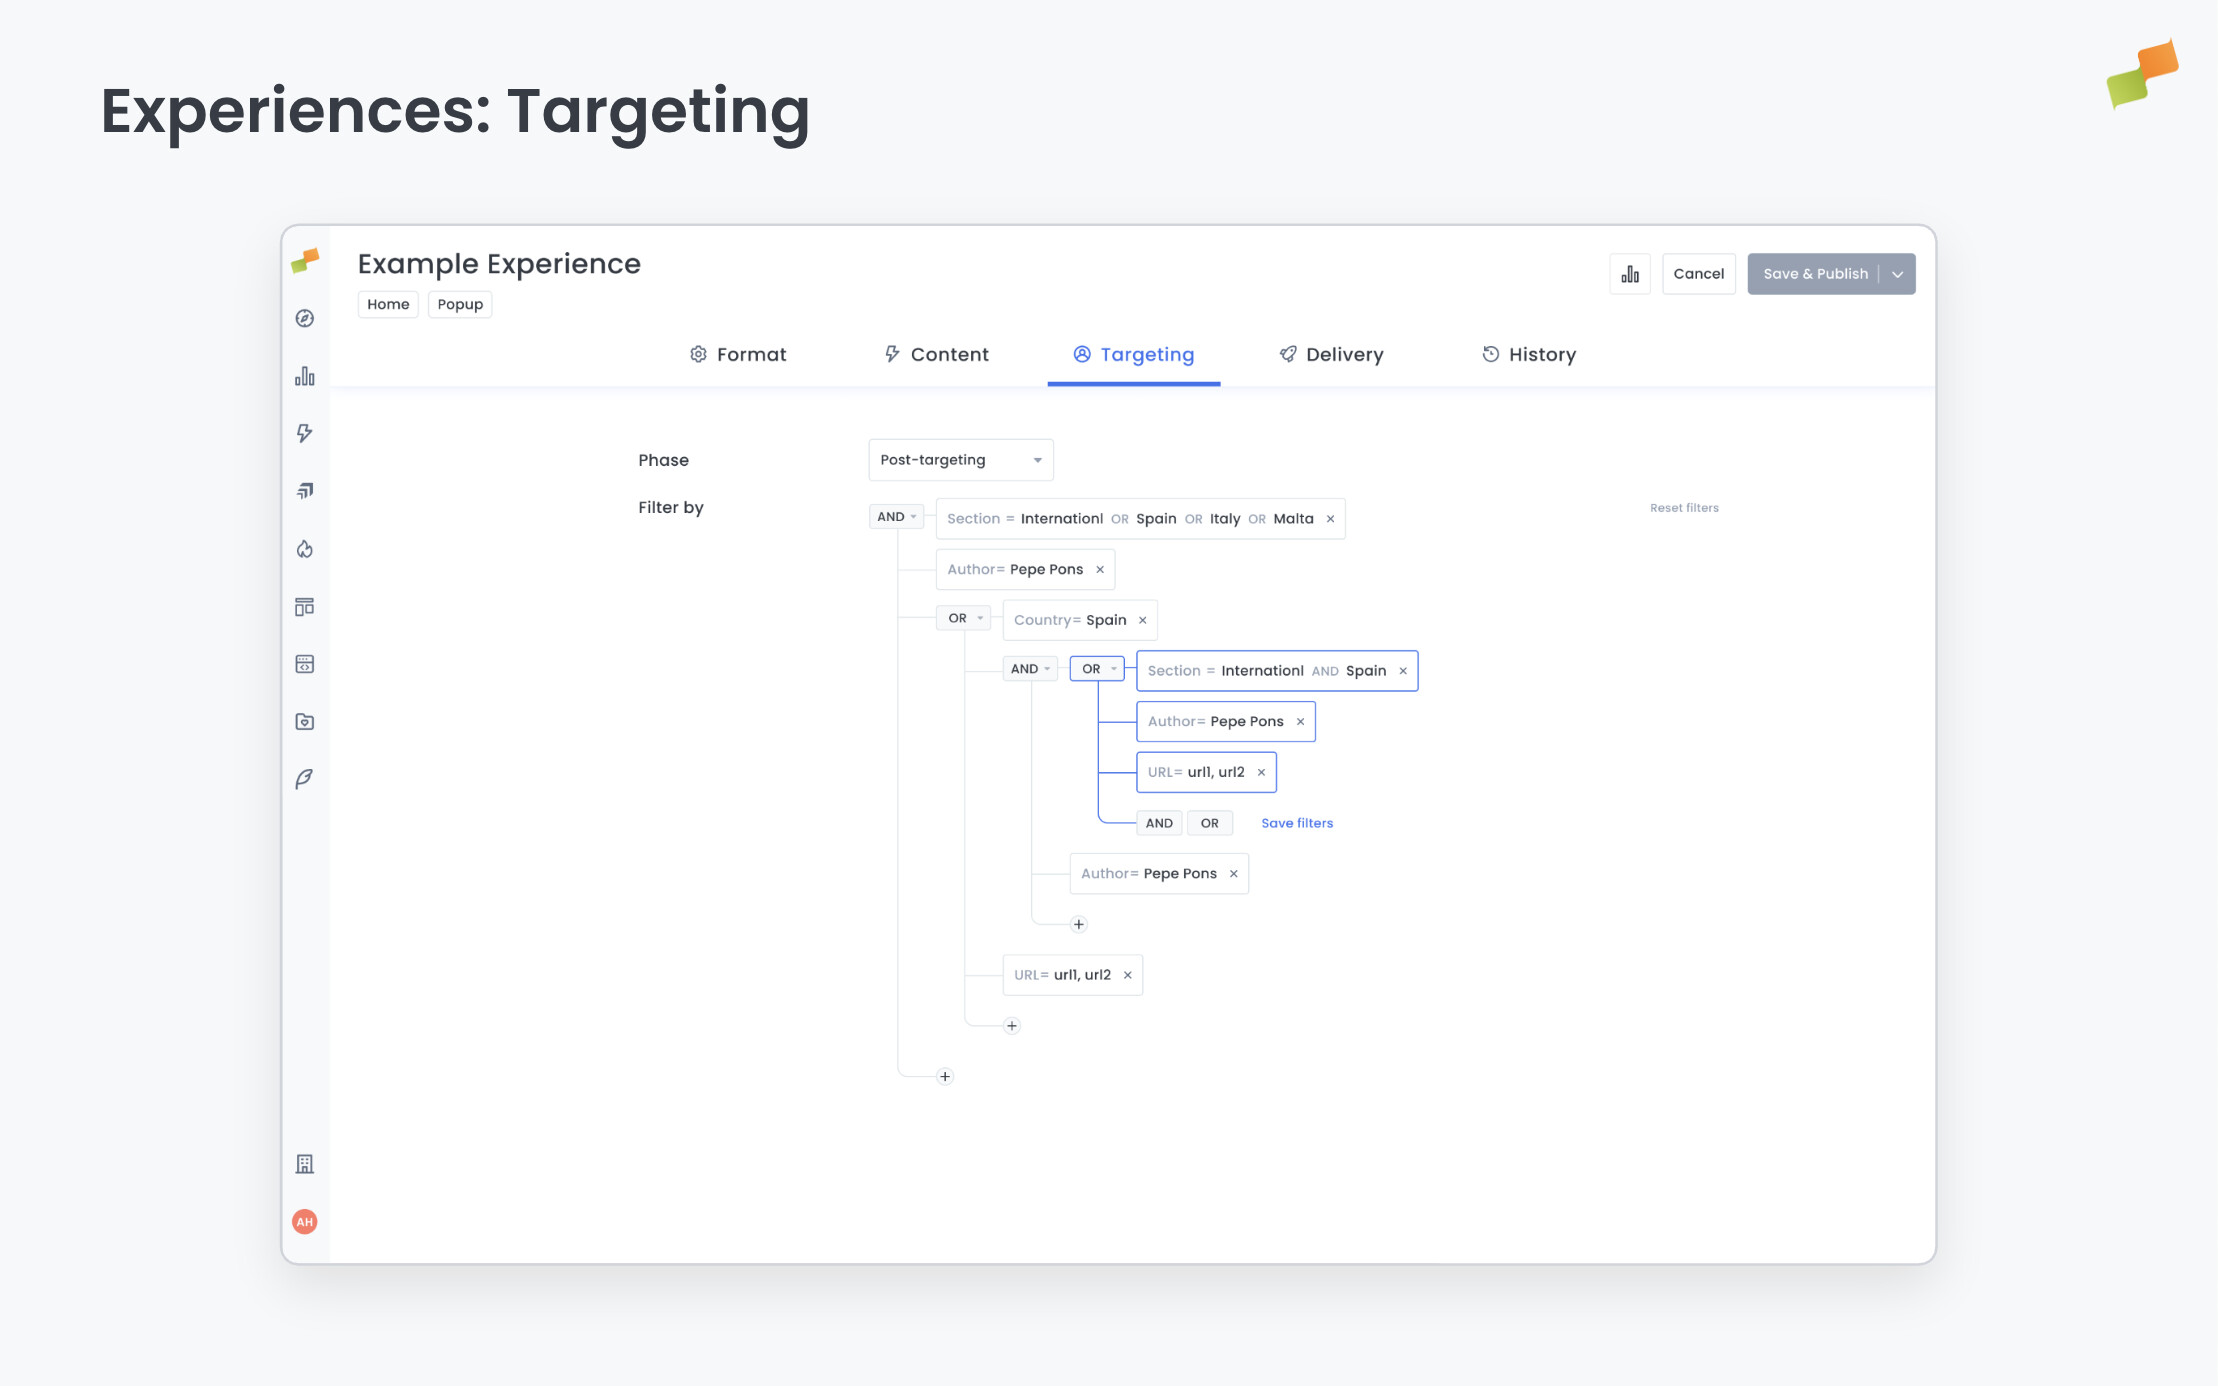Screen dimensions: 2218x1386
Task: Open the building organization icon near sidebar bottom
Action: 305,1163
